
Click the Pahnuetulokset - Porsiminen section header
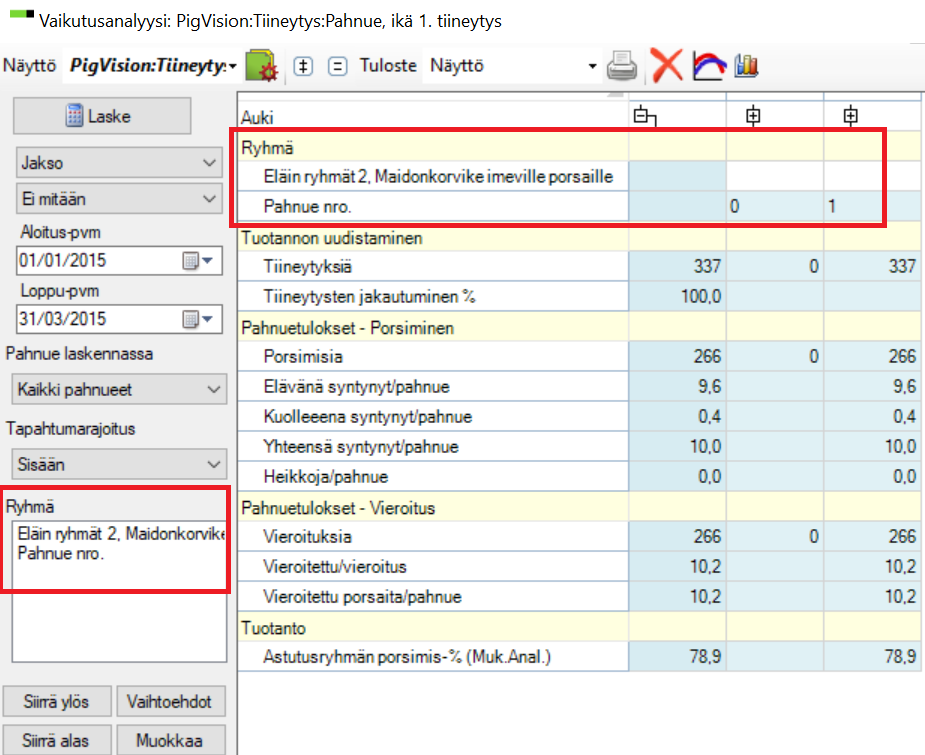tap(347, 328)
